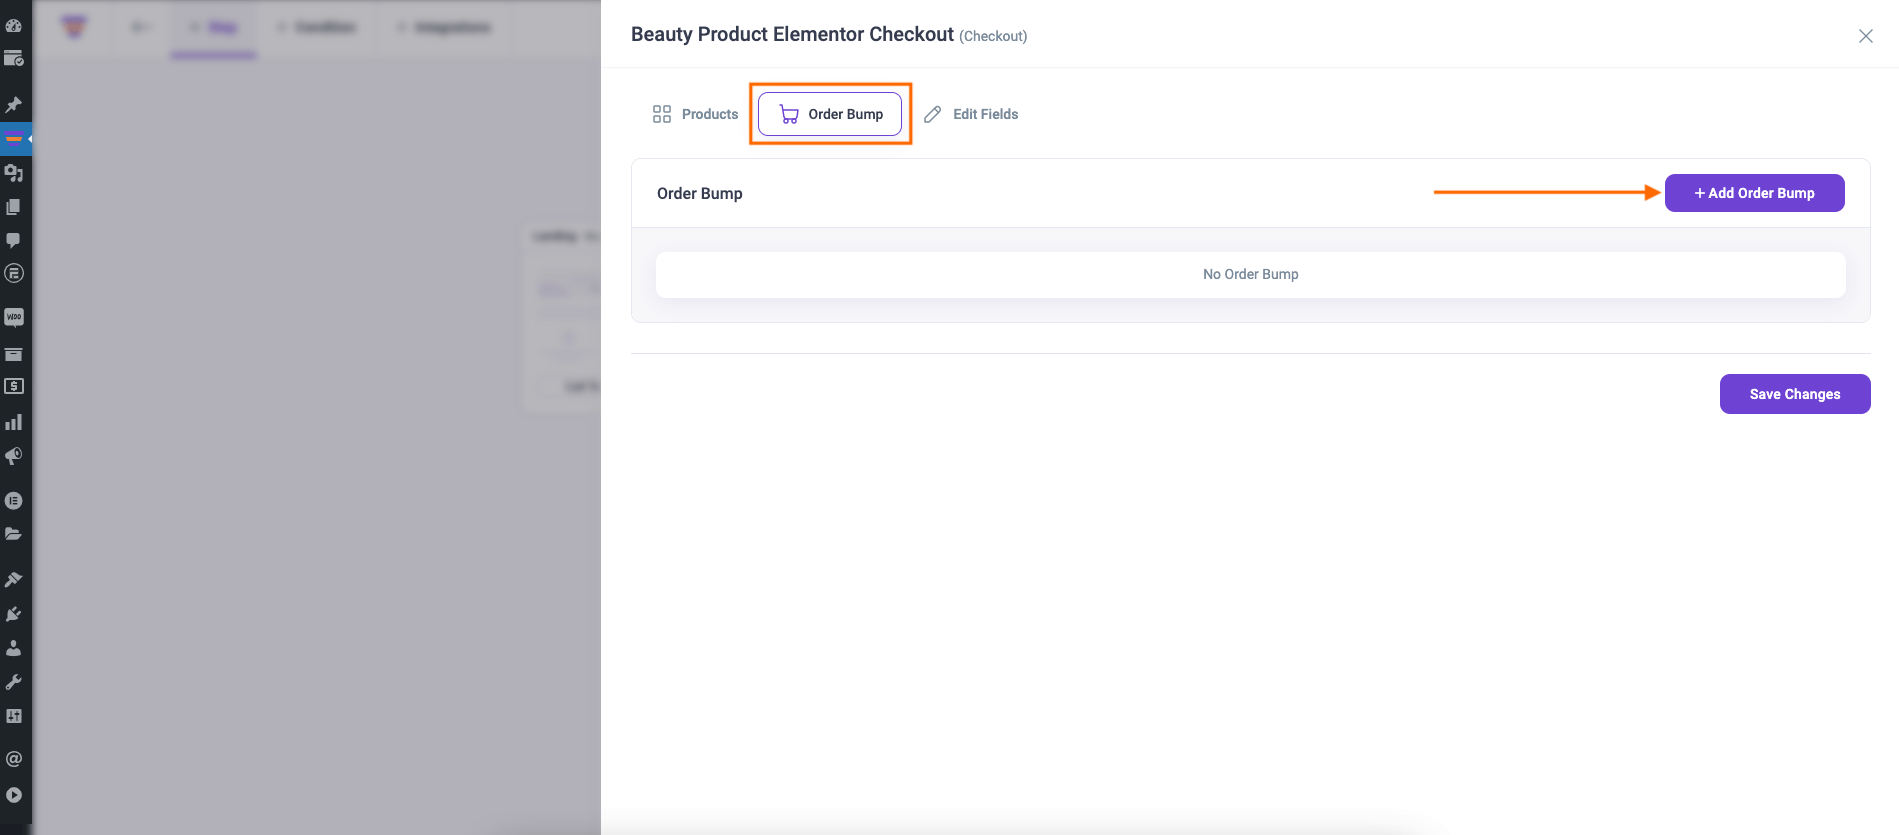The height and width of the screenshot is (835, 1899).
Task: Click the at-sign icon in sidebar
Action: pos(14,759)
